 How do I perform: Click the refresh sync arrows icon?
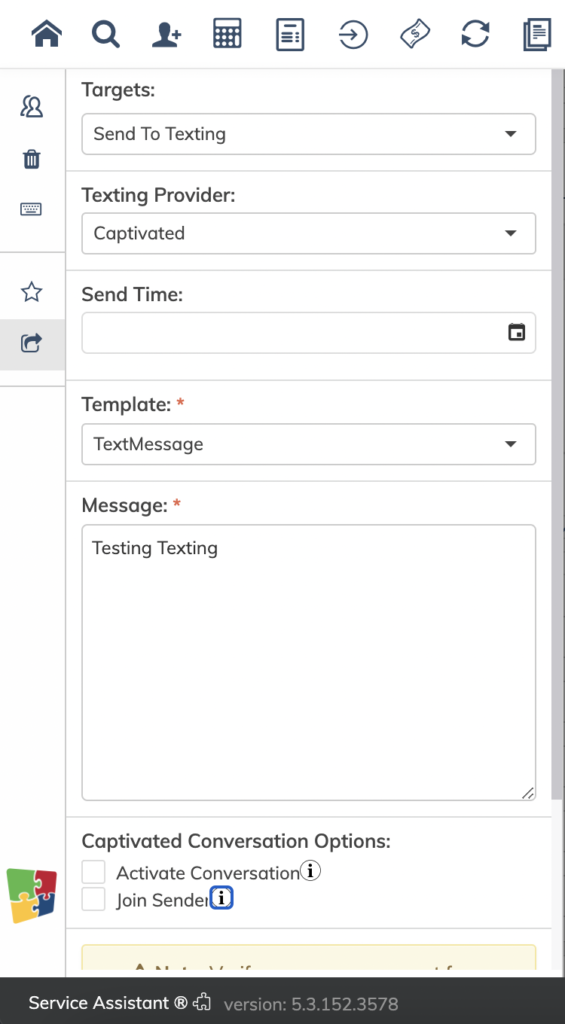coord(476,33)
